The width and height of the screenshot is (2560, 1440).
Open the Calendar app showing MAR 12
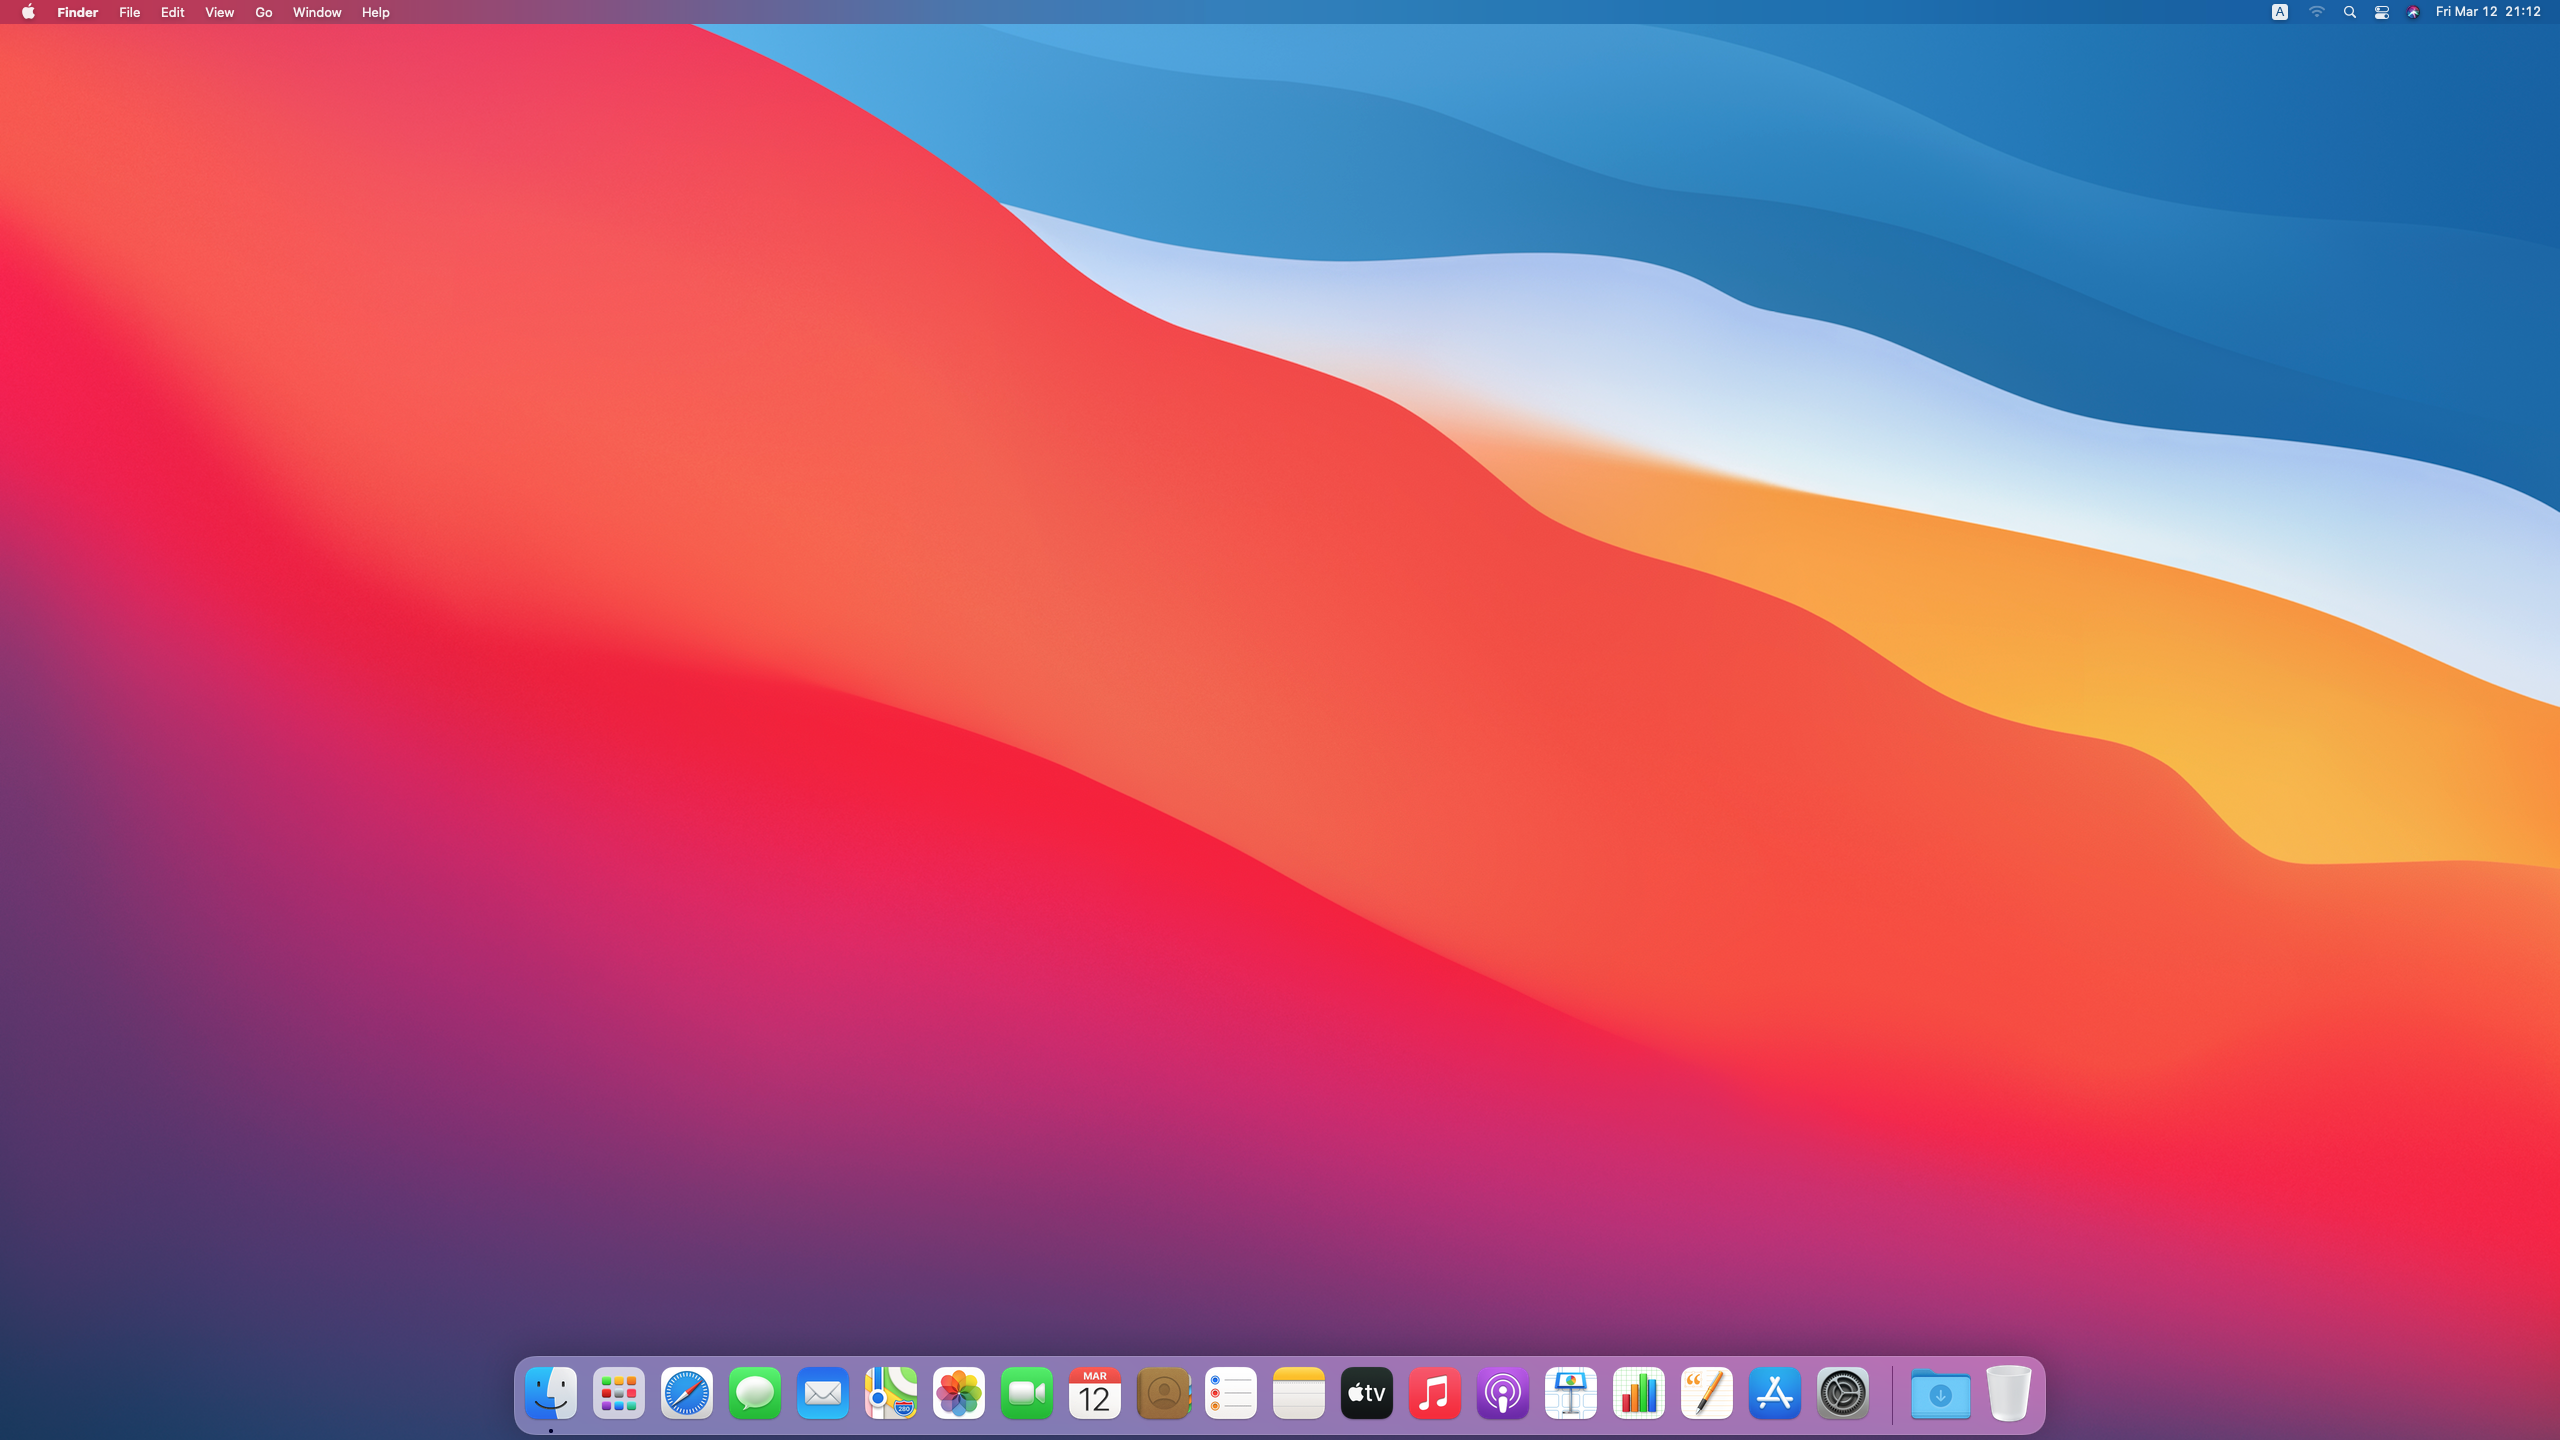(x=1095, y=1393)
